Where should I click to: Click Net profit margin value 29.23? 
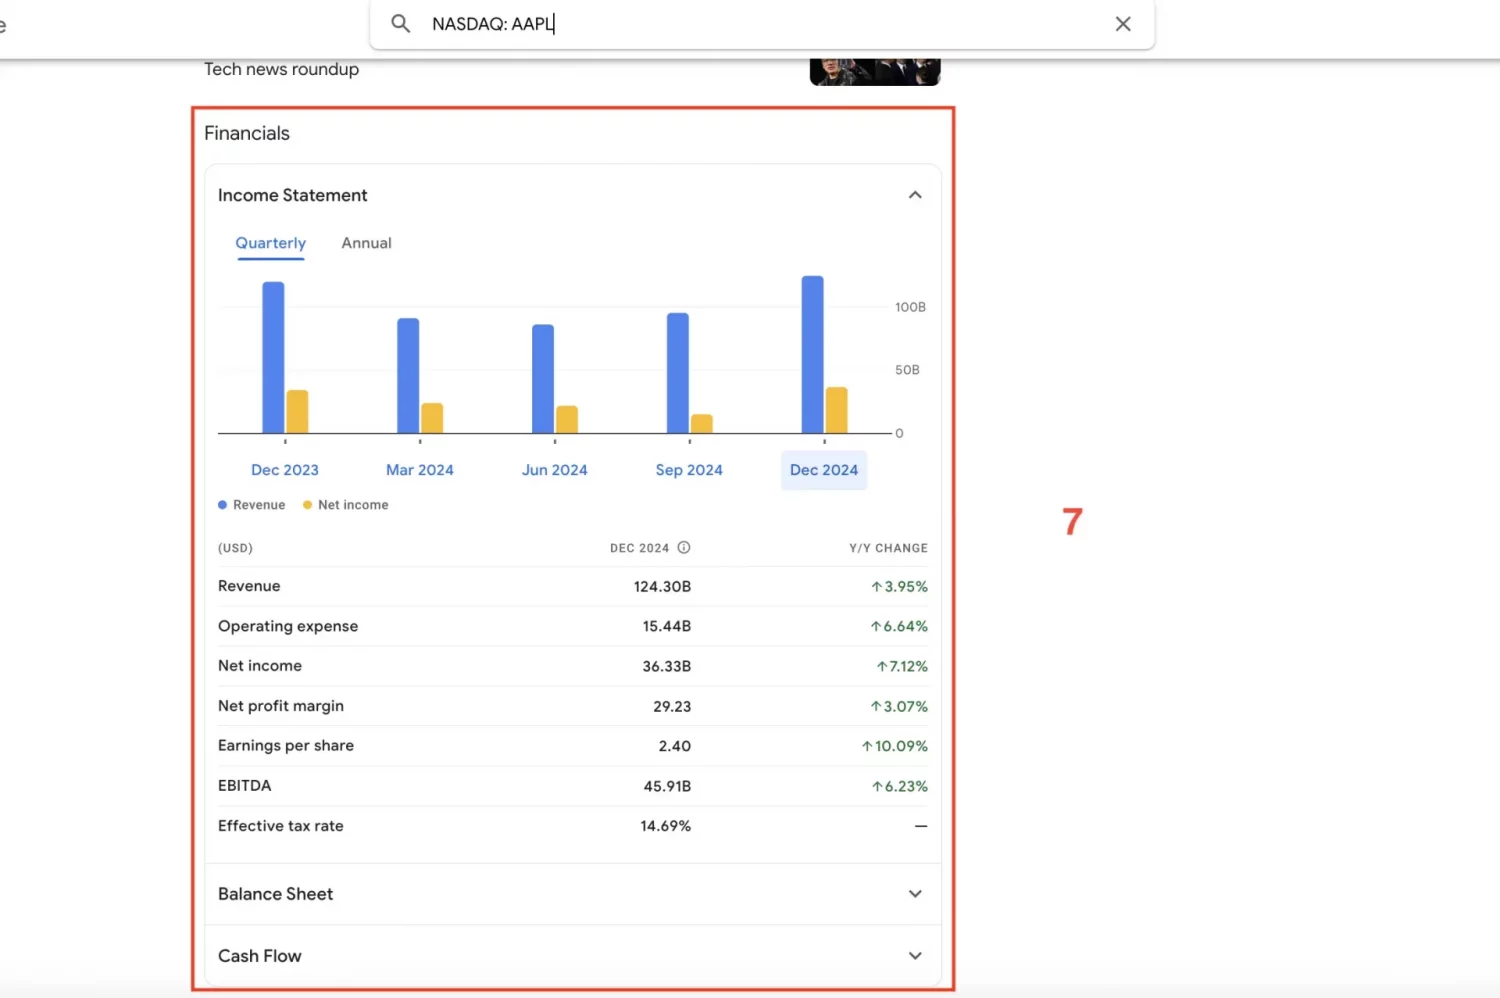(672, 706)
